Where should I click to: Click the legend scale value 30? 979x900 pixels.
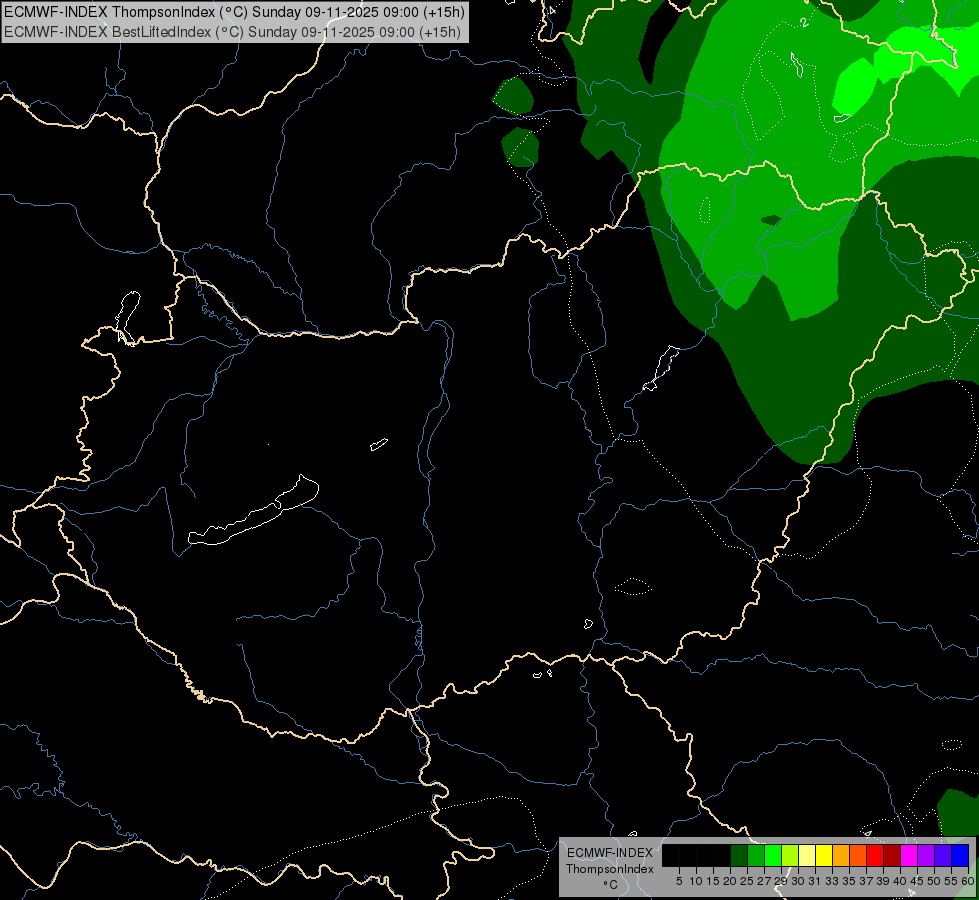point(798,881)
